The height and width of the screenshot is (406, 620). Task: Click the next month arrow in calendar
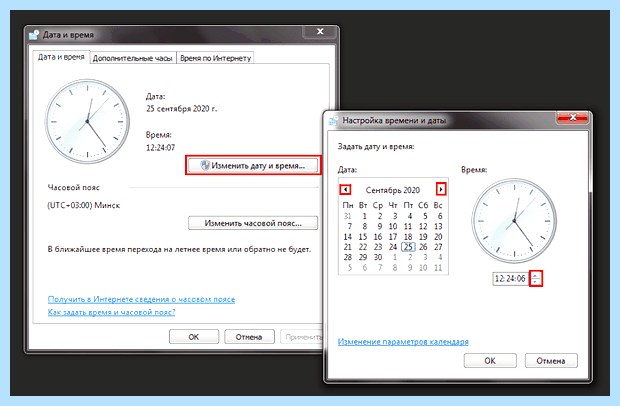[441, 189]
